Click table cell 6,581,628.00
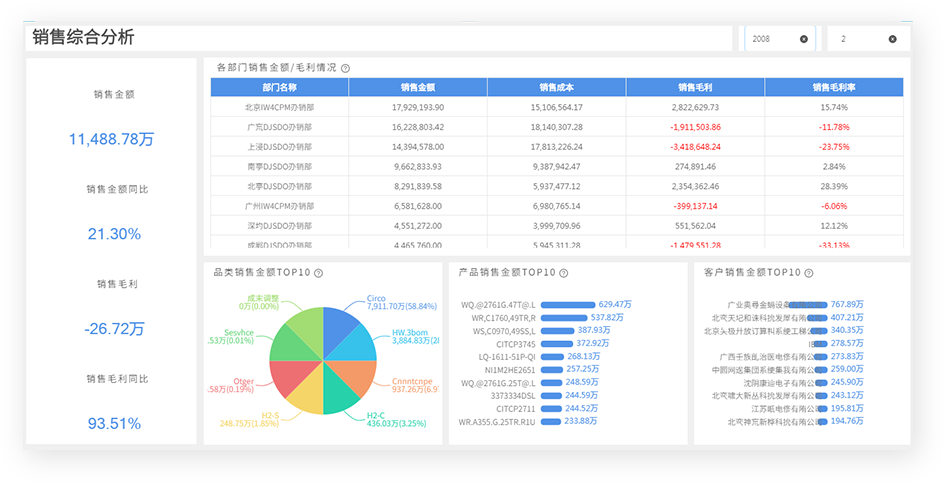Screen dimensions: 944x483 (418, 206)
